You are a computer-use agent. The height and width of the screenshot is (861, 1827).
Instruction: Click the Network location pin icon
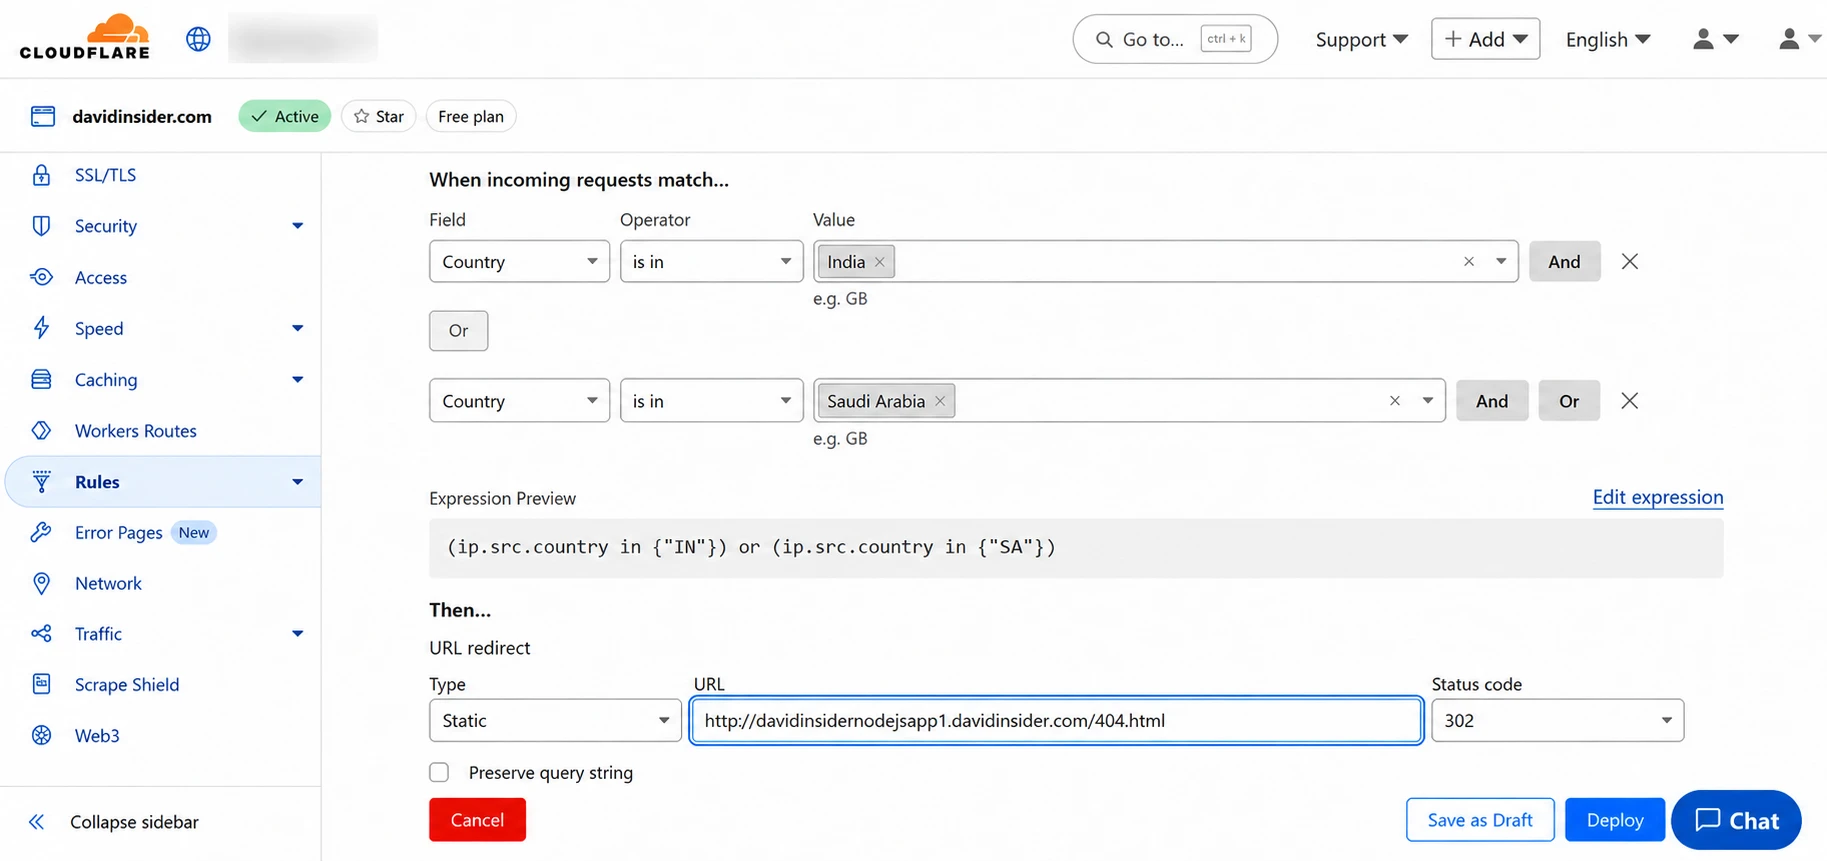coord(41,583)
